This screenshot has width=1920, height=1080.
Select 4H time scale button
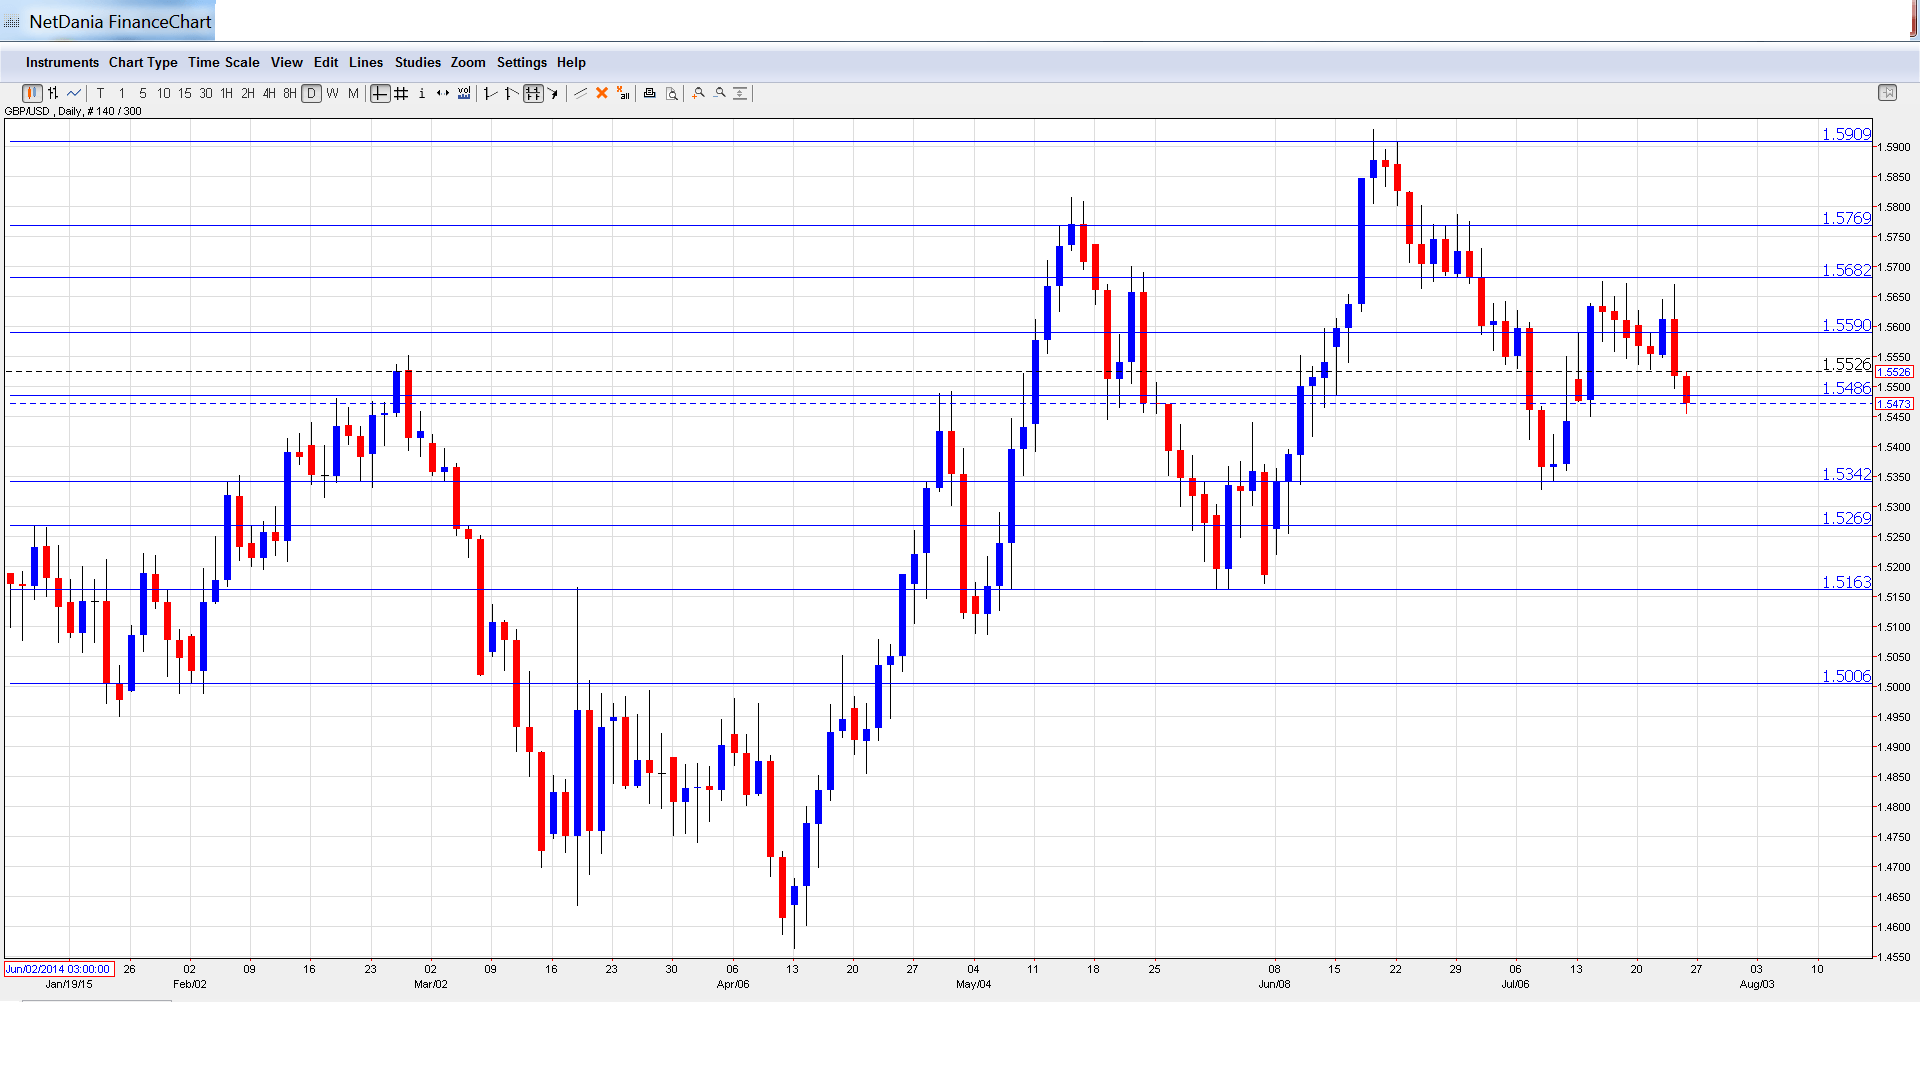pyautogui.click(x=268, y=93)
